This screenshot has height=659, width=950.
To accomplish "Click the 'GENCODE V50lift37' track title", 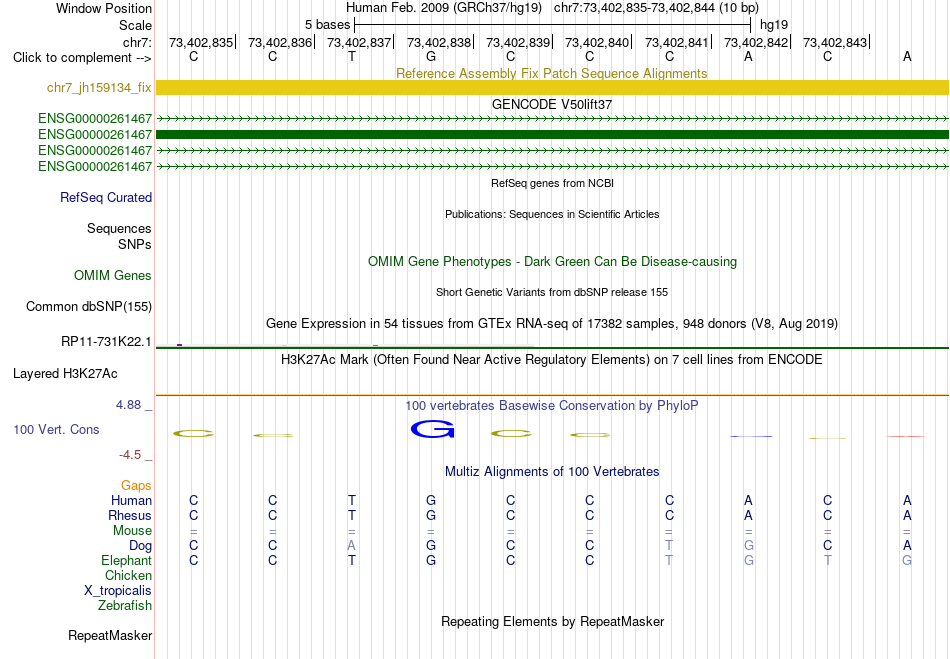I will click(x=551, y=104).
